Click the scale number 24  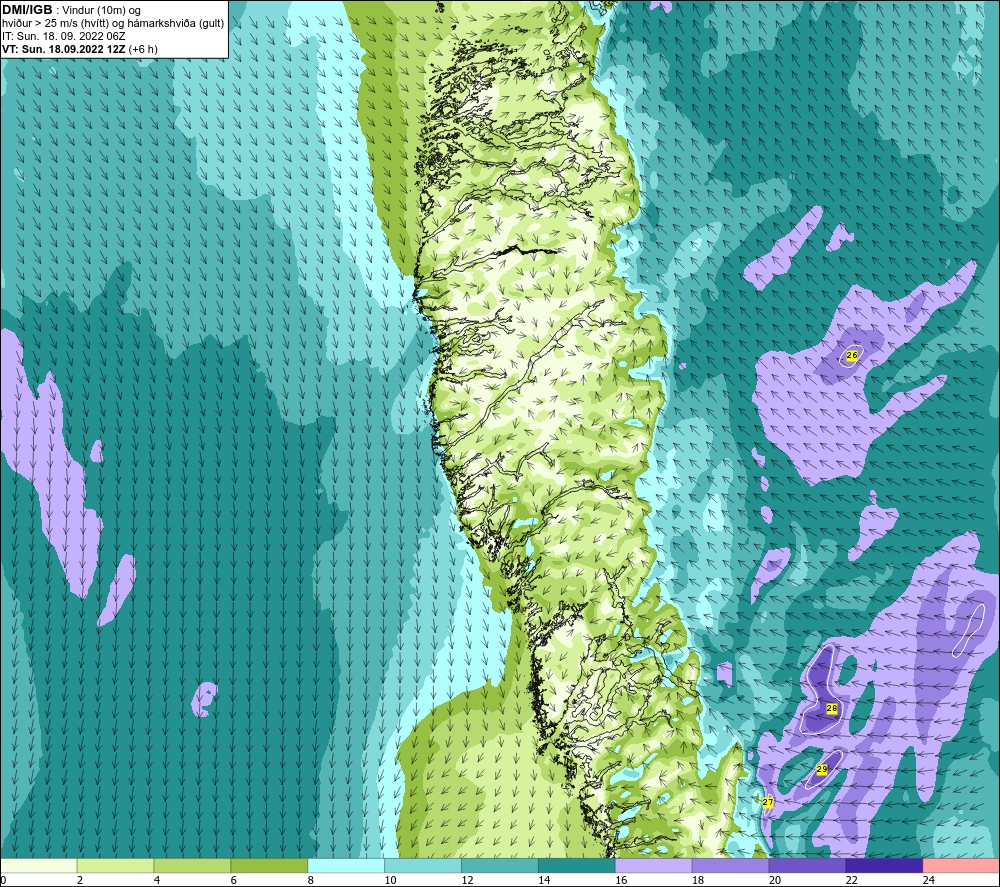coord(929,880)
